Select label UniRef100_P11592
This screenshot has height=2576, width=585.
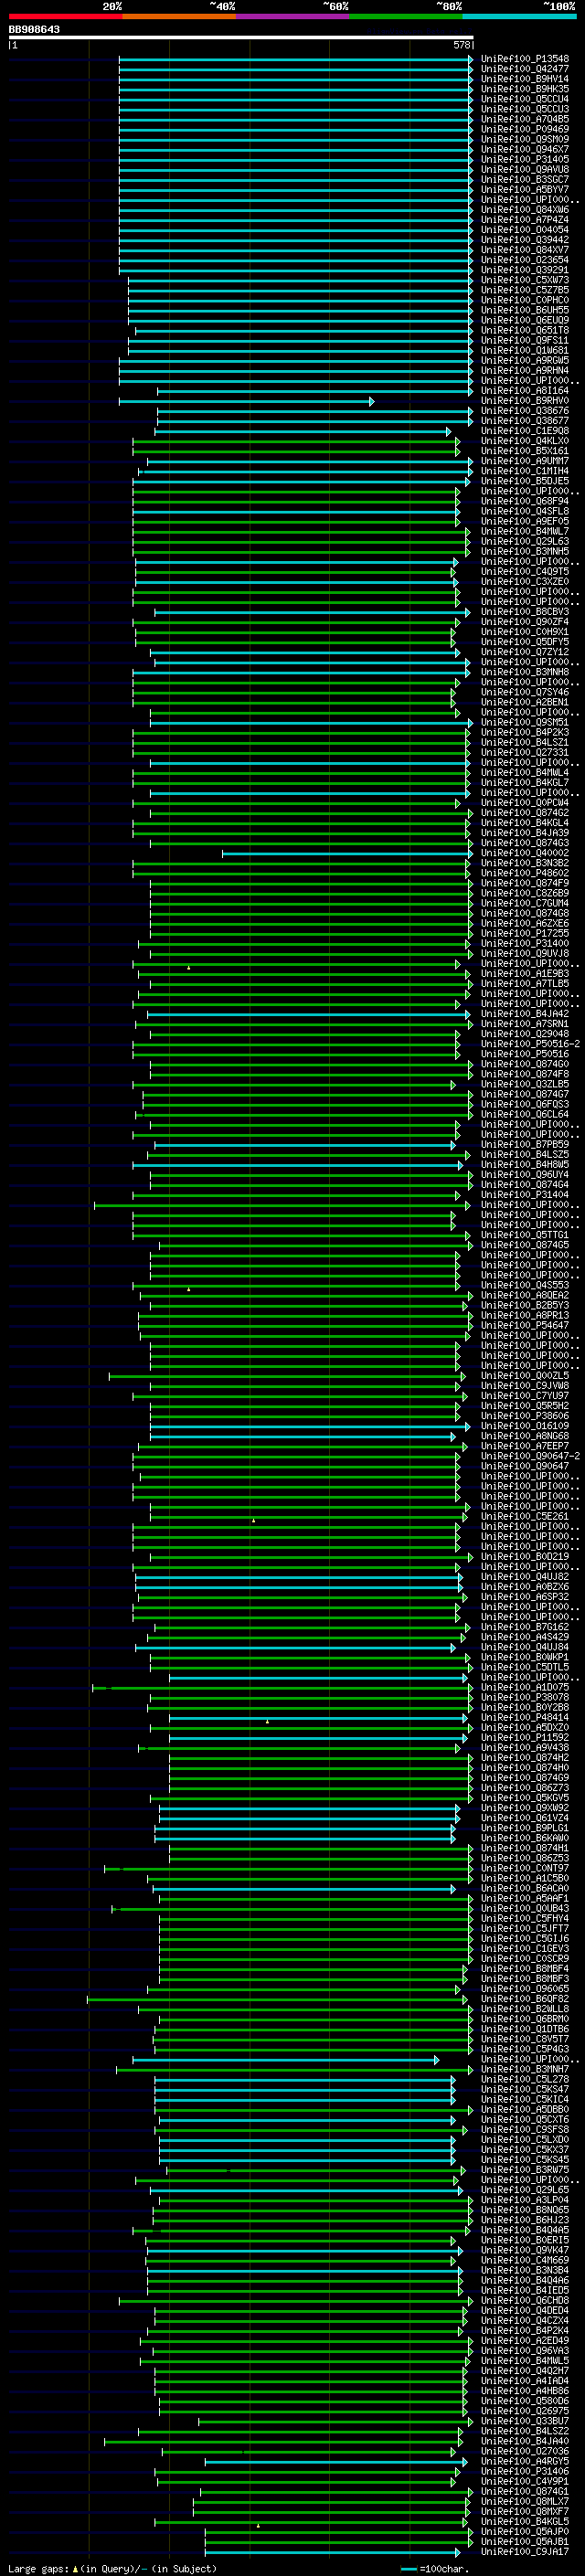point(525,1737)
